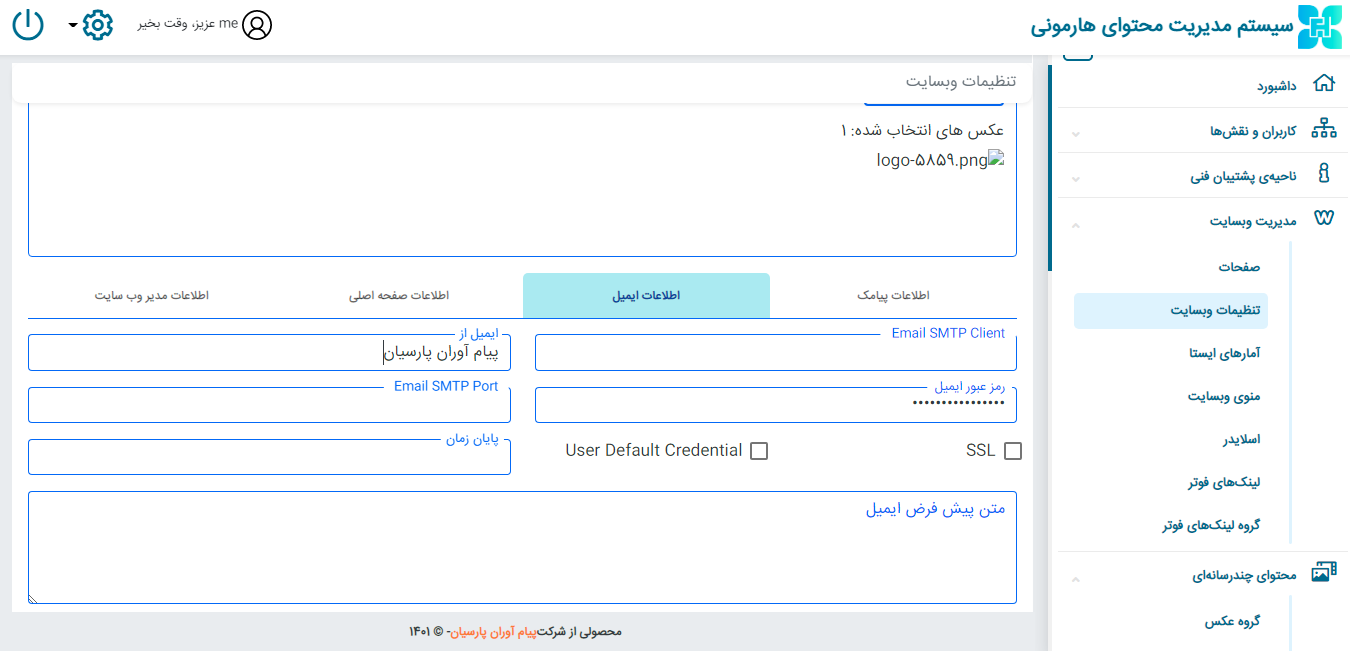1350x651 pixels.
Task: Expand the کاربران و نقش‌ها menu chevron
Action: (1075, 133)
